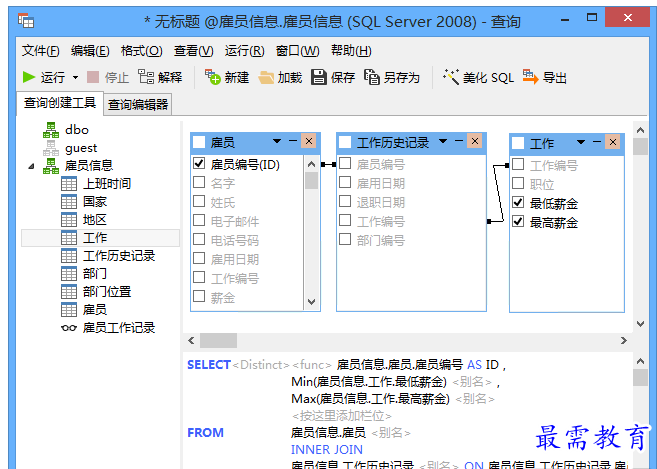The width and height of the screenshot is (657, 469).
Task: Click the green Run (运行) button
Action: 44,78
